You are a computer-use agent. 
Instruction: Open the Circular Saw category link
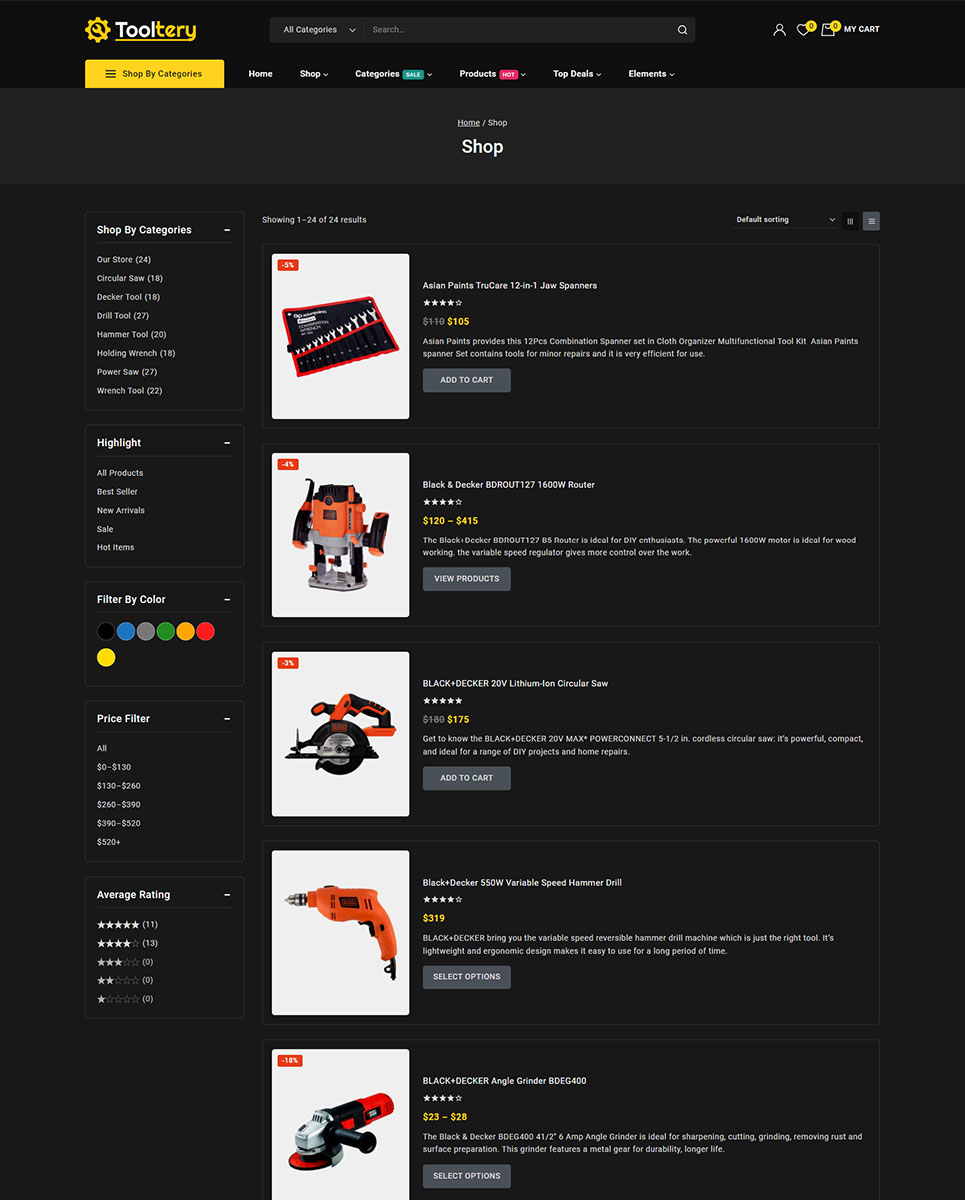point(129,279)
